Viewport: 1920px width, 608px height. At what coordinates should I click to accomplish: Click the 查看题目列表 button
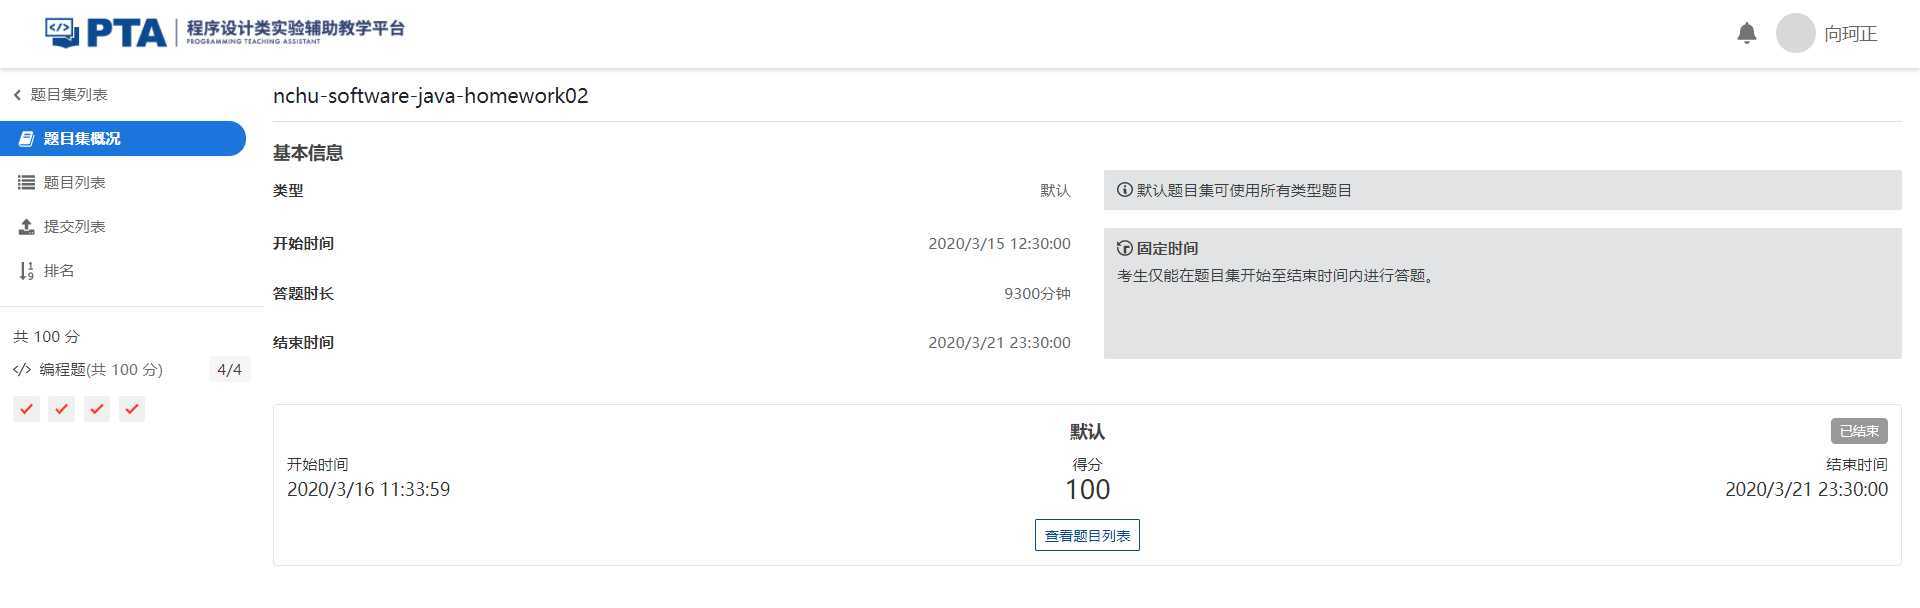(x=1087, y=535)
